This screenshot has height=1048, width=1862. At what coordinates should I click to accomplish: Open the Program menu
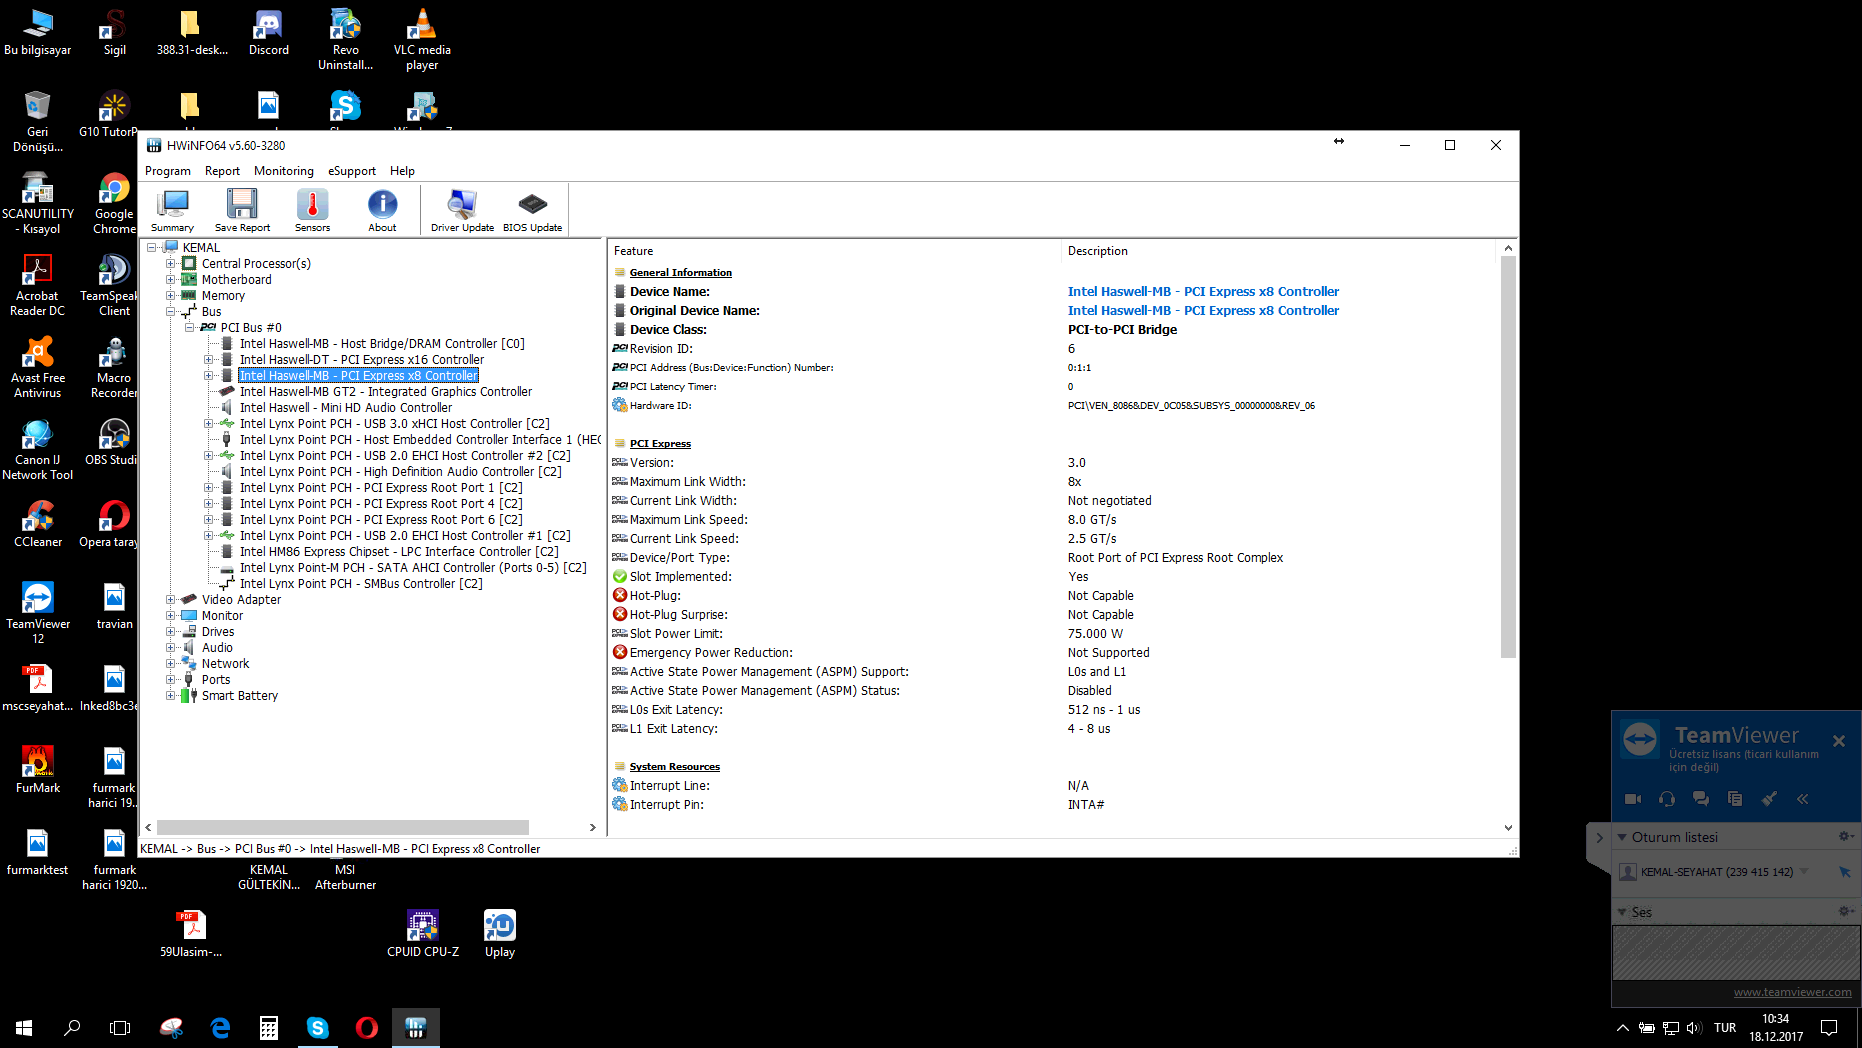click(168, 171)
